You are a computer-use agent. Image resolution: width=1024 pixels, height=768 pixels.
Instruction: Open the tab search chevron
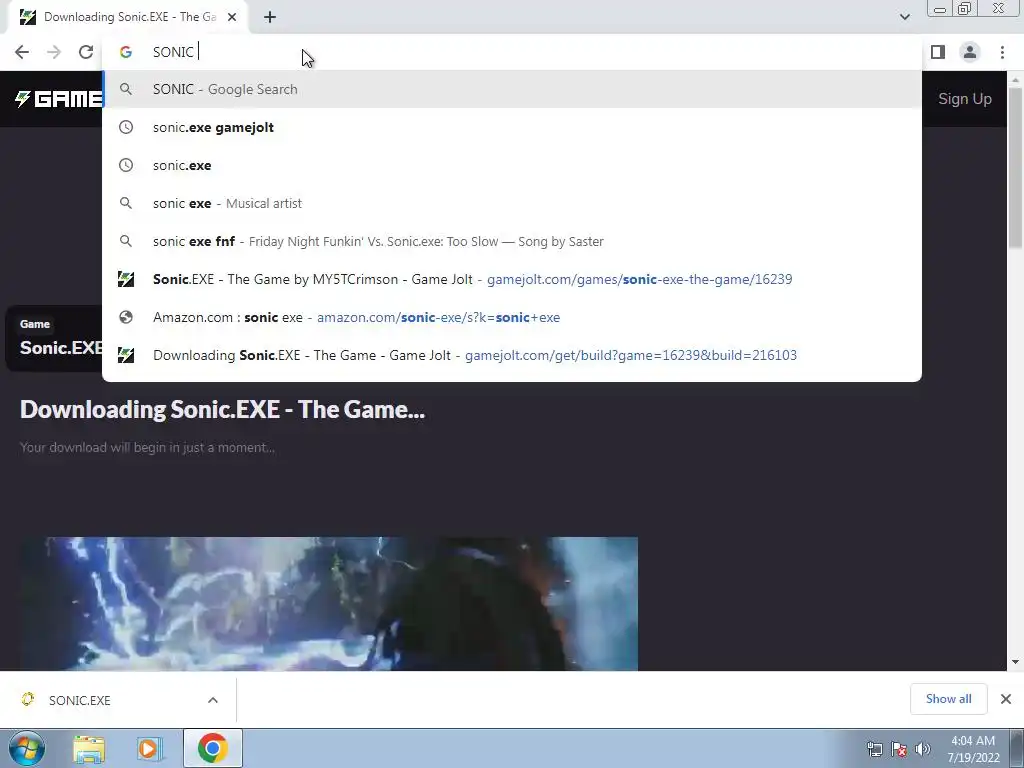click(904, 17)
